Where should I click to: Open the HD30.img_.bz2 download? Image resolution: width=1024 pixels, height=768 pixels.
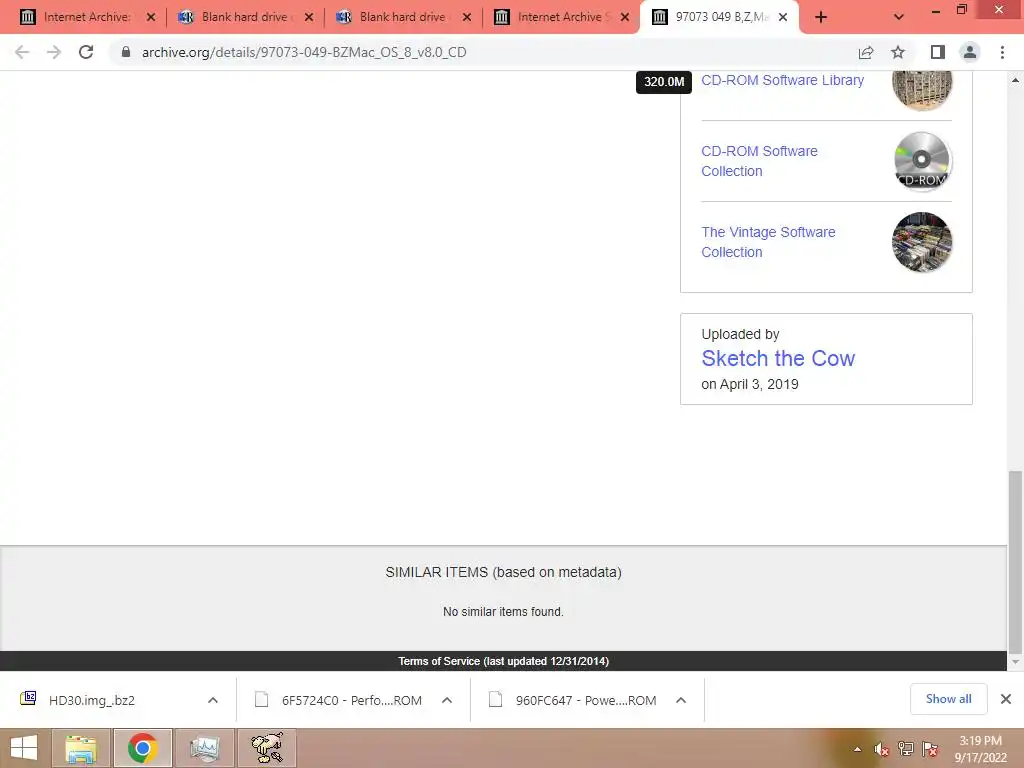tap(91, 700)
